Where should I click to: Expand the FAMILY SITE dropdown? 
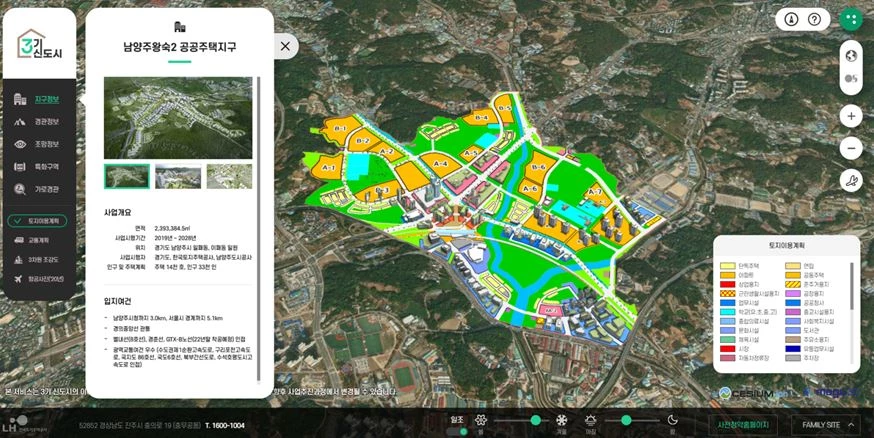click(x=826, y=425)
